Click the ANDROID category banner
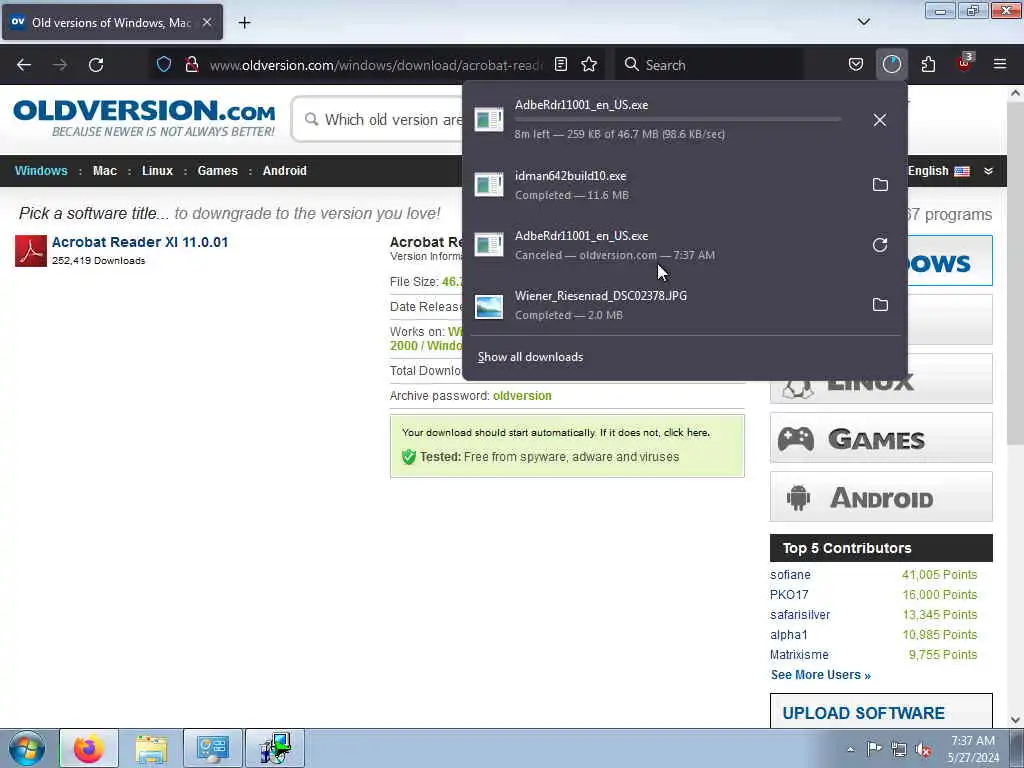Viewport: 1024px width, 768px height. click(881, 497)
